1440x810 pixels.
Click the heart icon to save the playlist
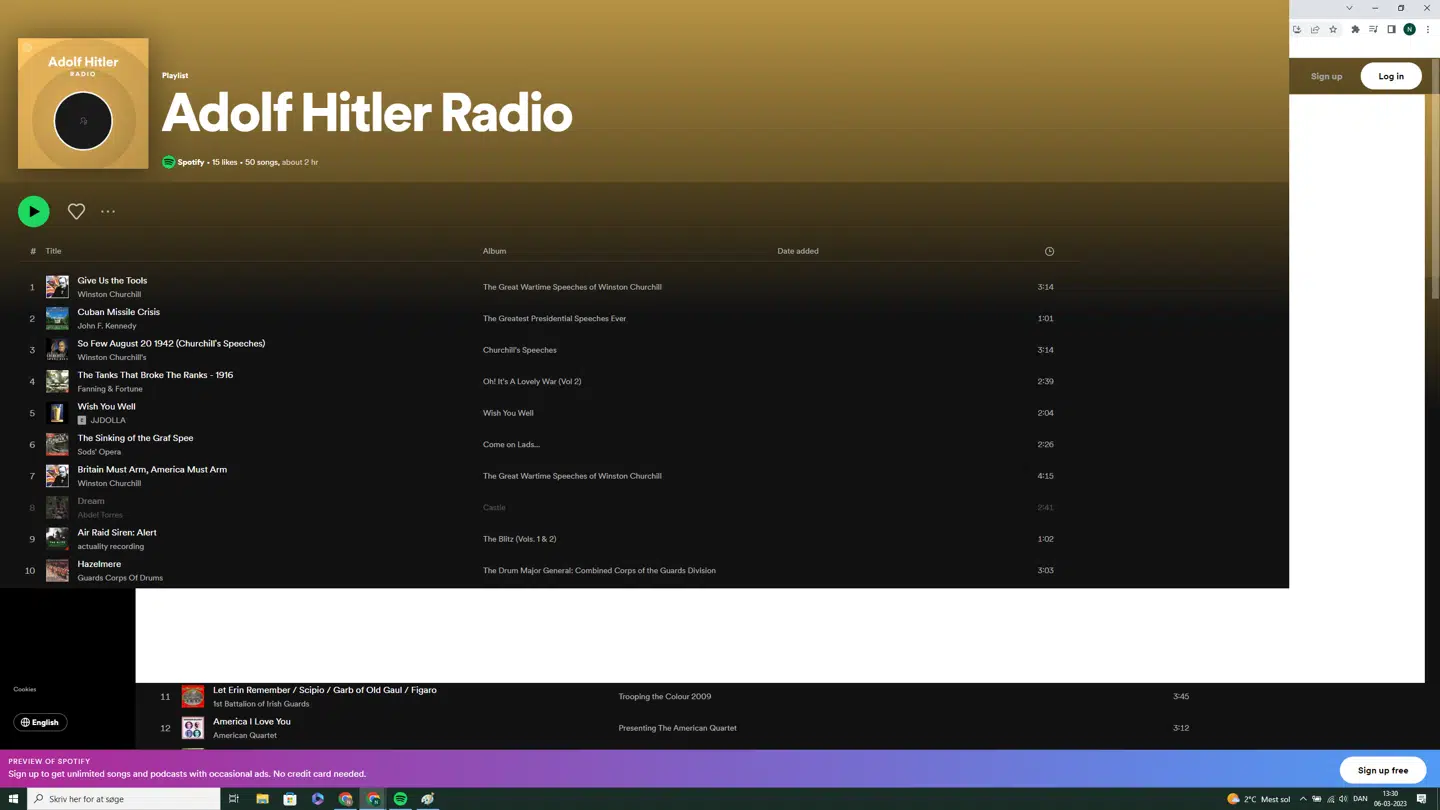(x=76, y=211)
